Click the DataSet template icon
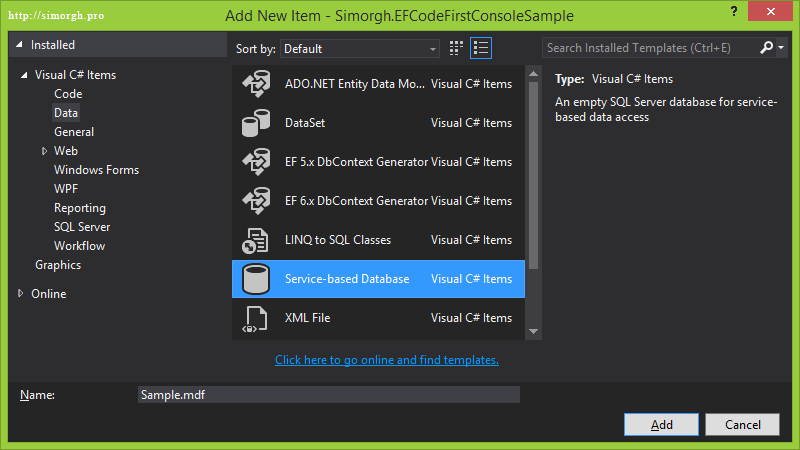800x450 pixels. (x=256, y=123)
